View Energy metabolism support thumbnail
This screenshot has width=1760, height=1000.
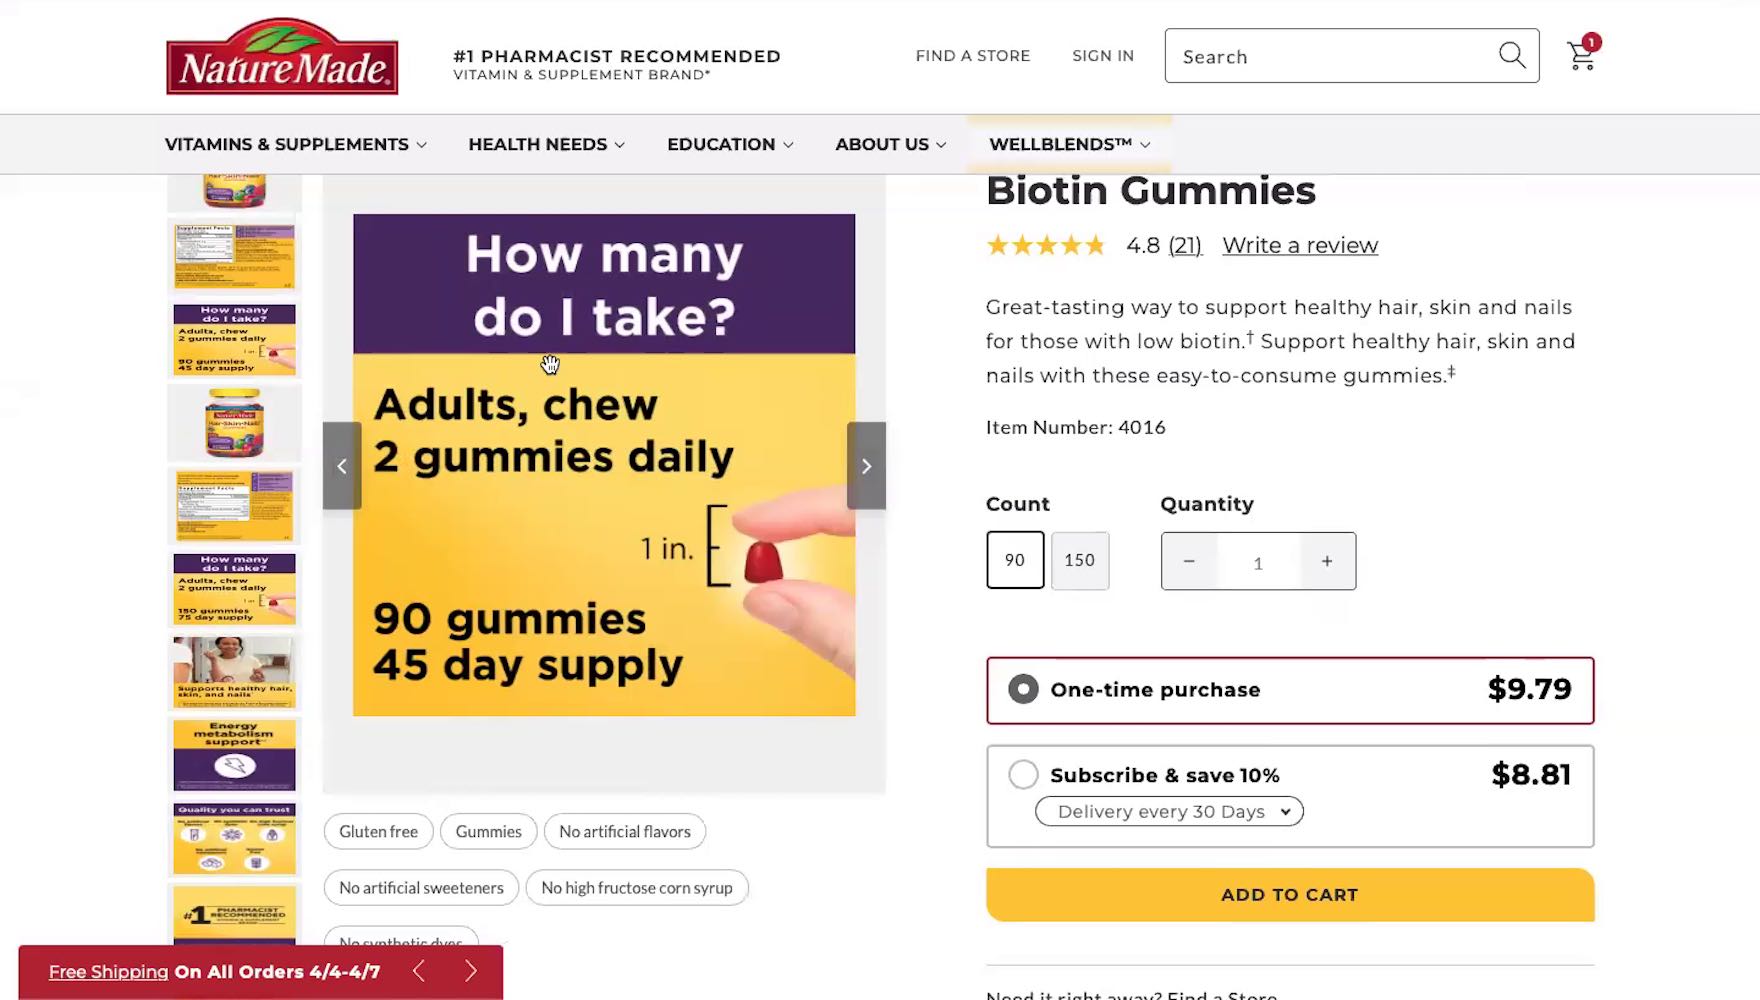(234, 755)
